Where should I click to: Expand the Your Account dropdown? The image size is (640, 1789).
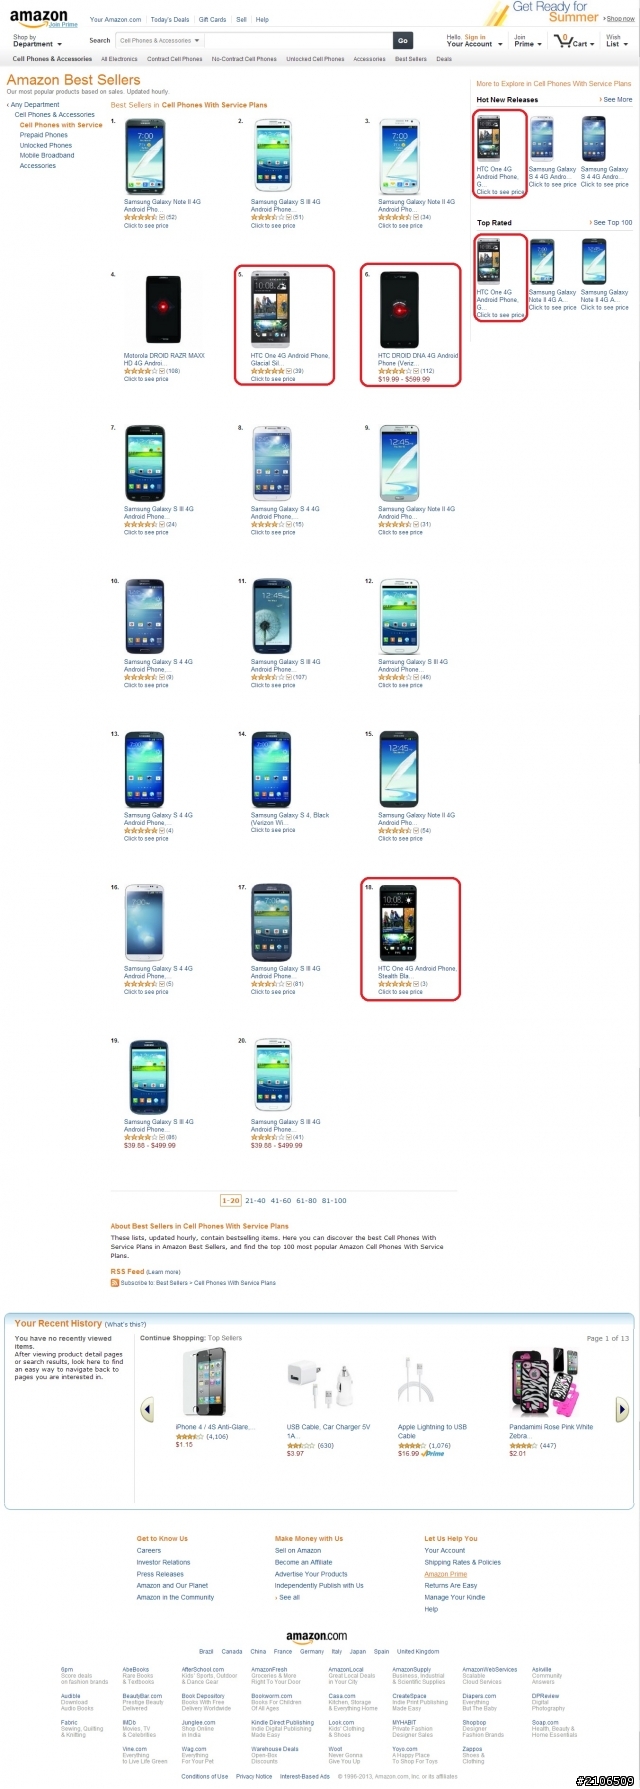(x=471, y=41)
